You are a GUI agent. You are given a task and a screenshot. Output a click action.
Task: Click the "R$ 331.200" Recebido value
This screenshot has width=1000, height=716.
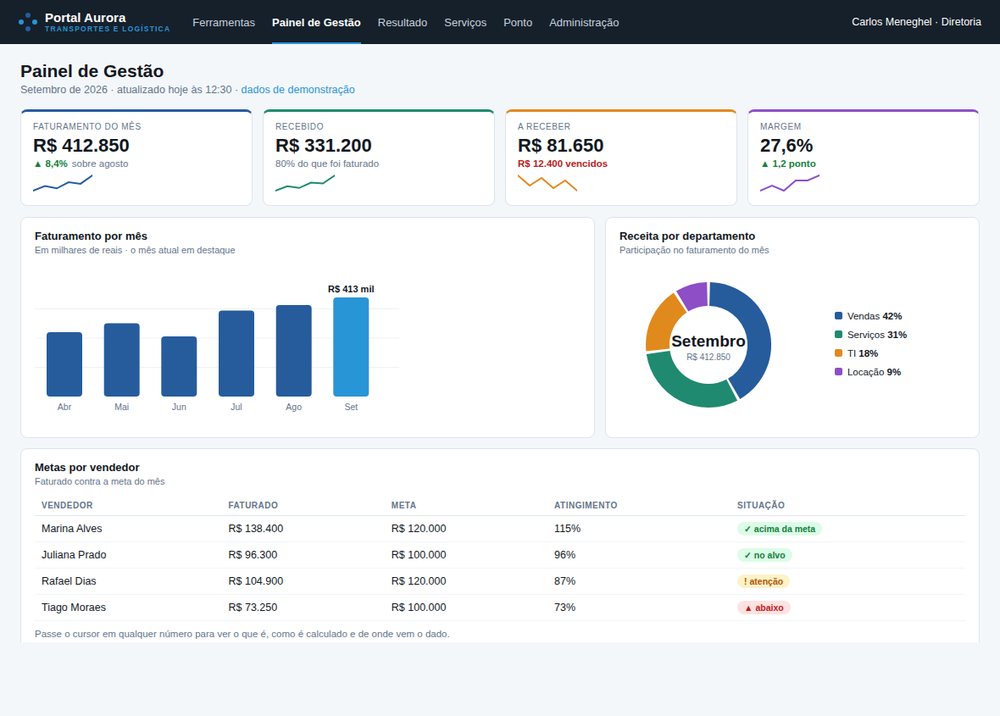click(x=323, y=145)
